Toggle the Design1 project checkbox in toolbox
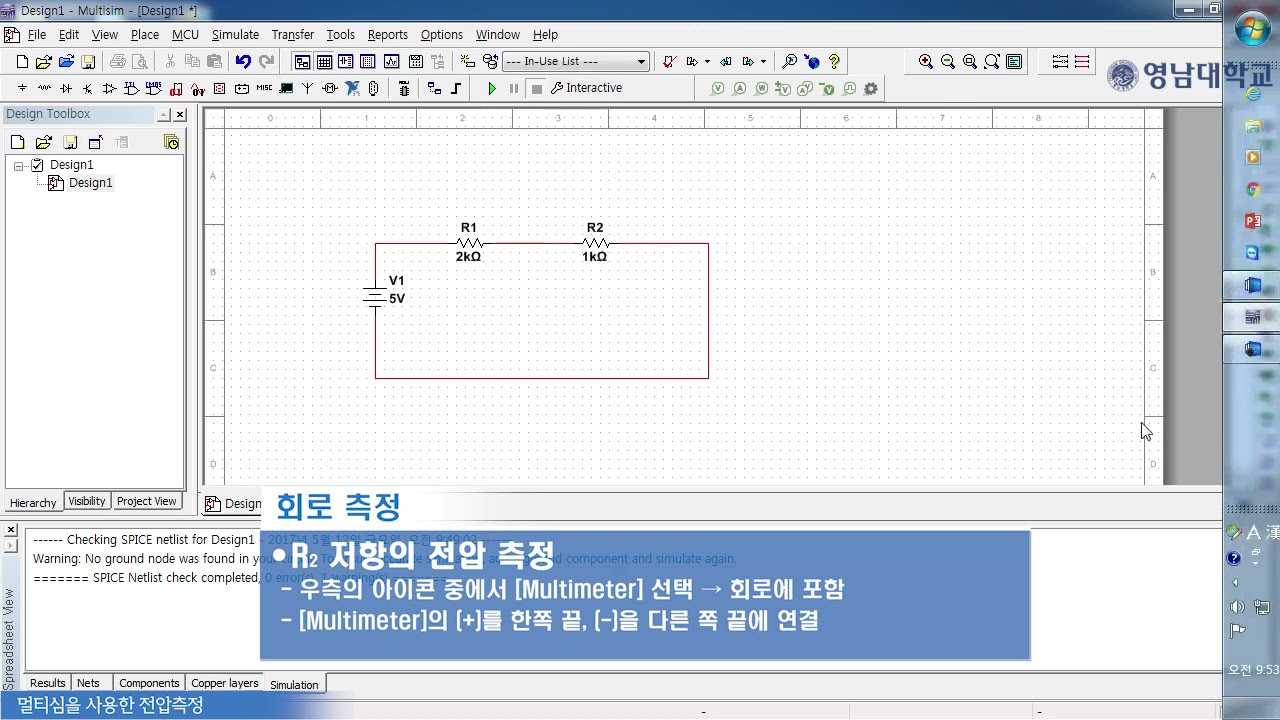 click(x=37, y=165)
